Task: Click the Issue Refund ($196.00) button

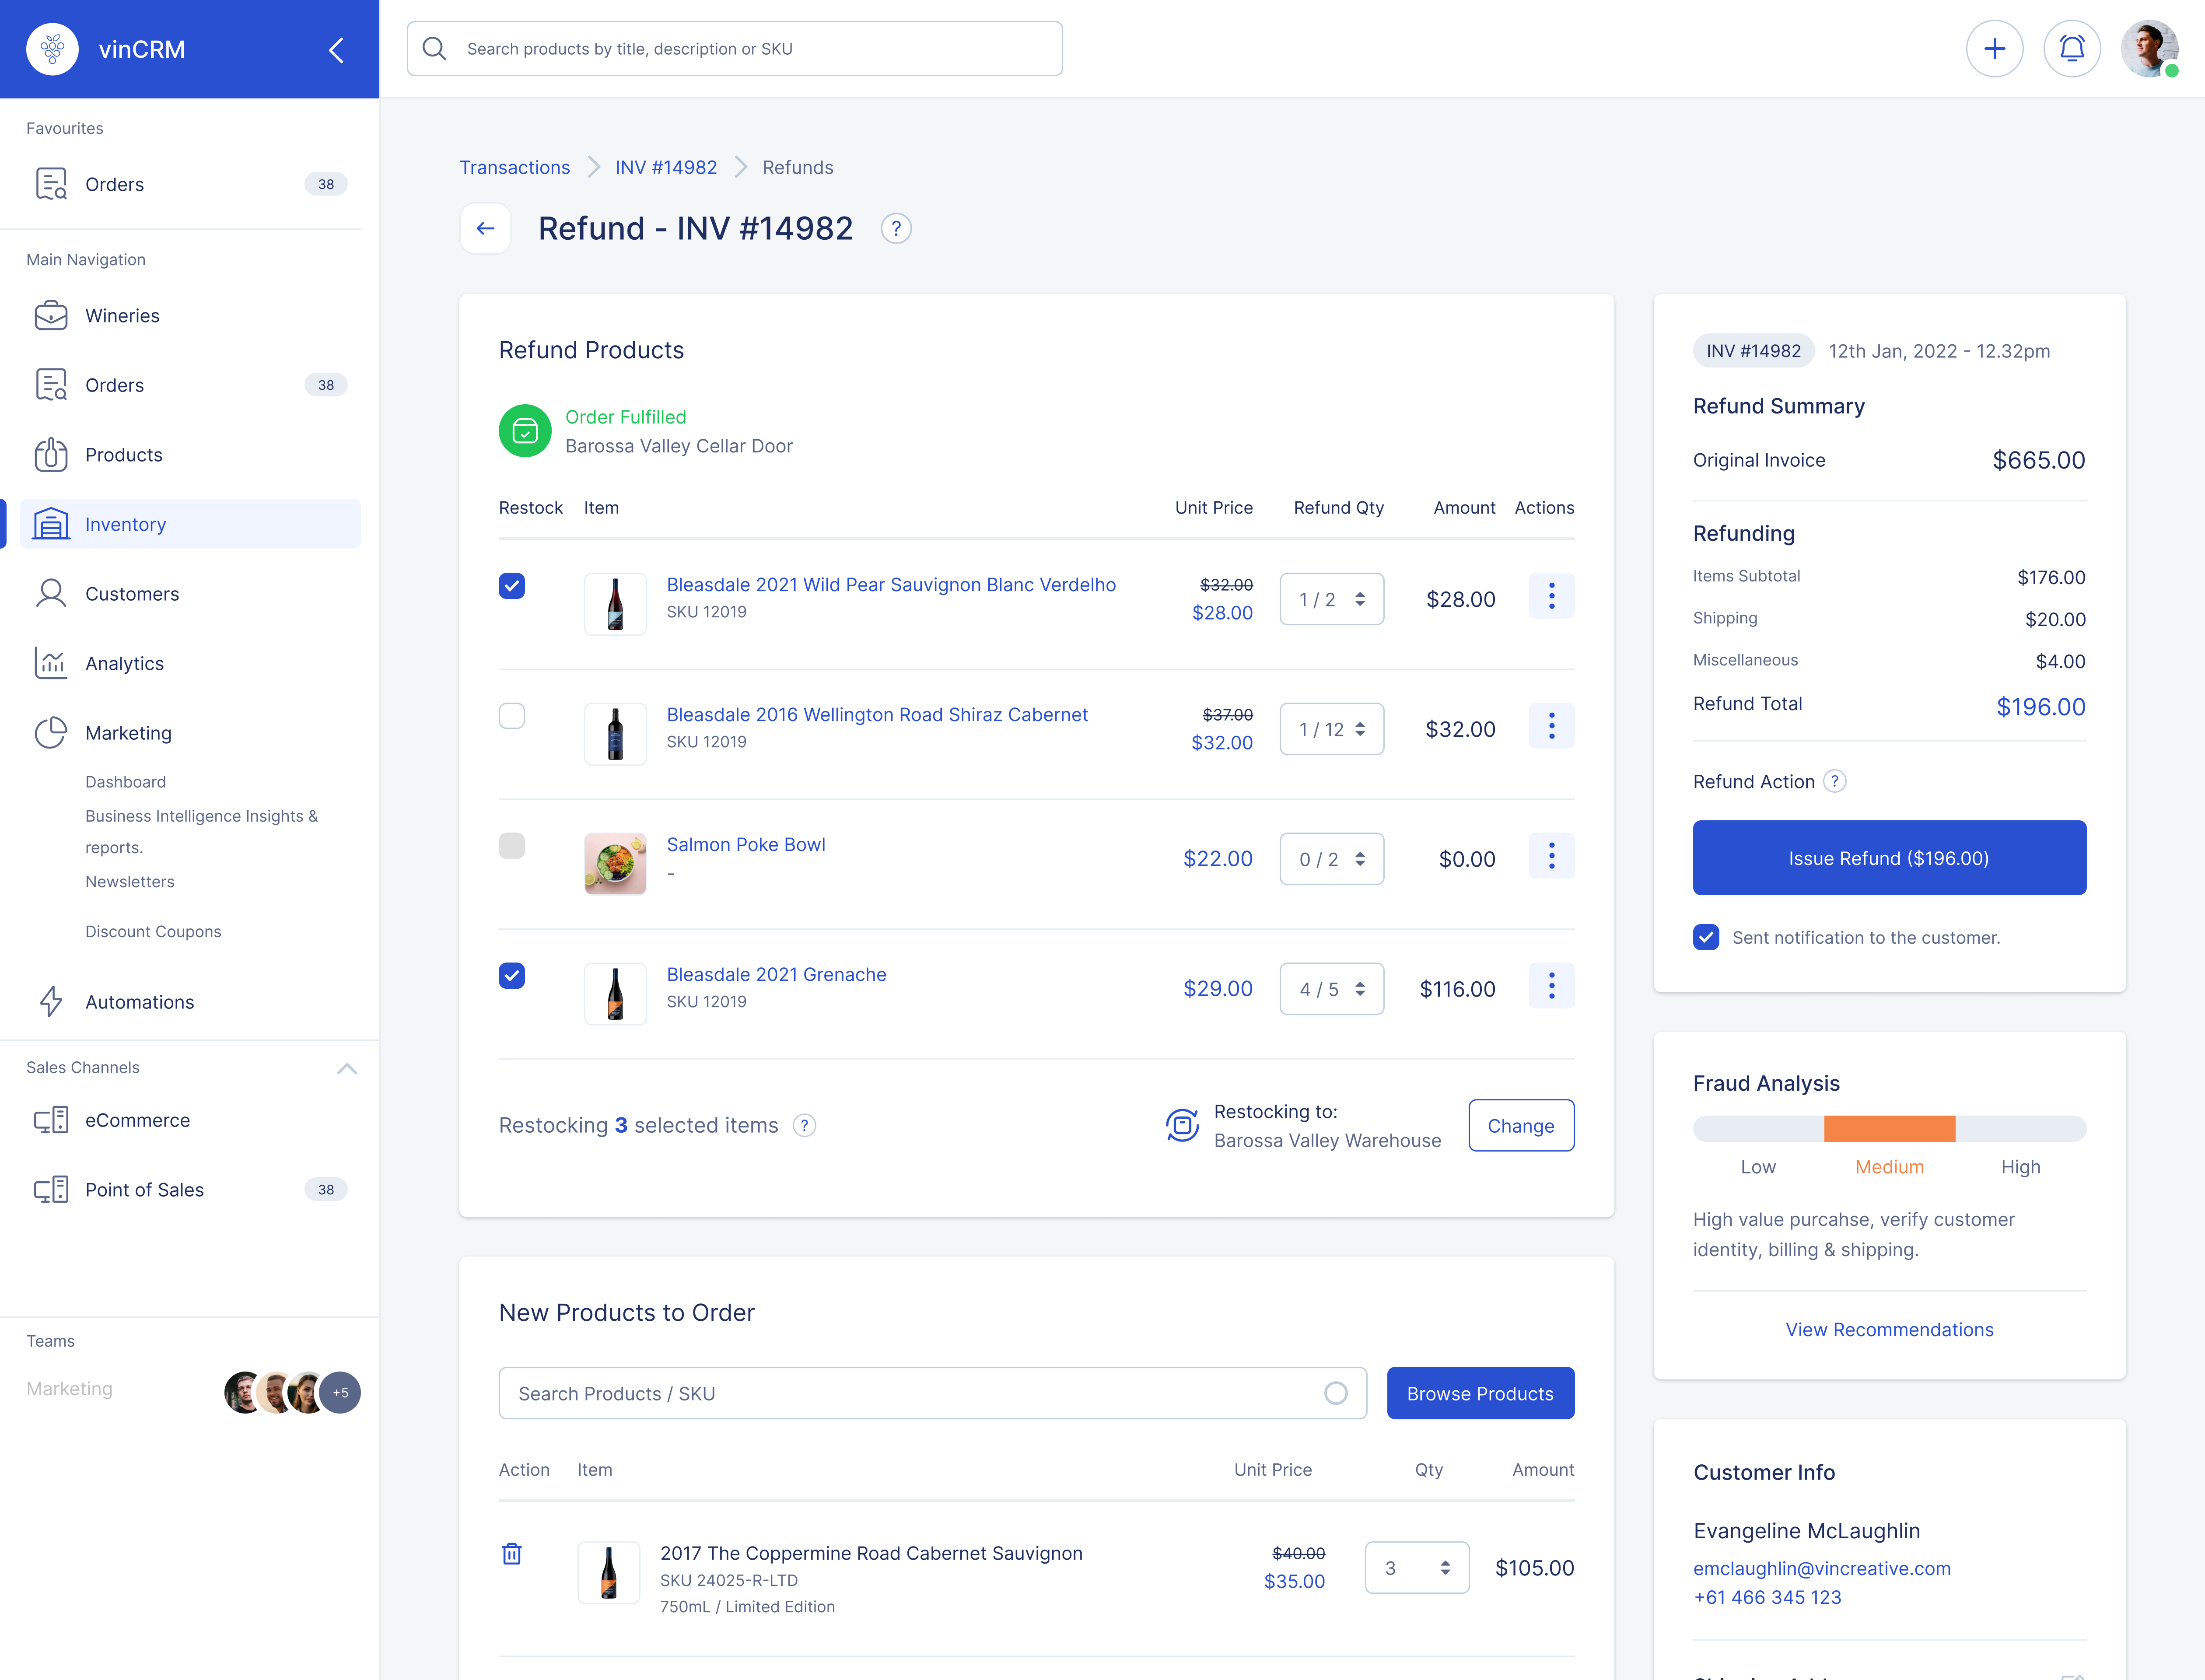Action: (x=1889, y=858)
